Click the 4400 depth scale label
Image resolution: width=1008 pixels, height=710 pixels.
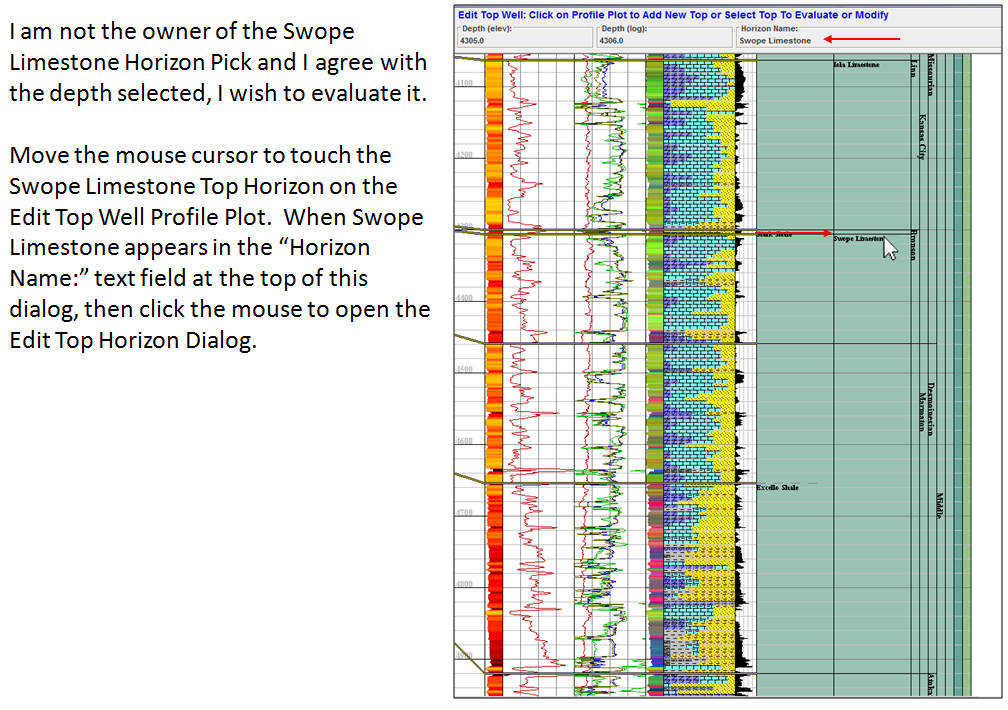tap(464, 298)
